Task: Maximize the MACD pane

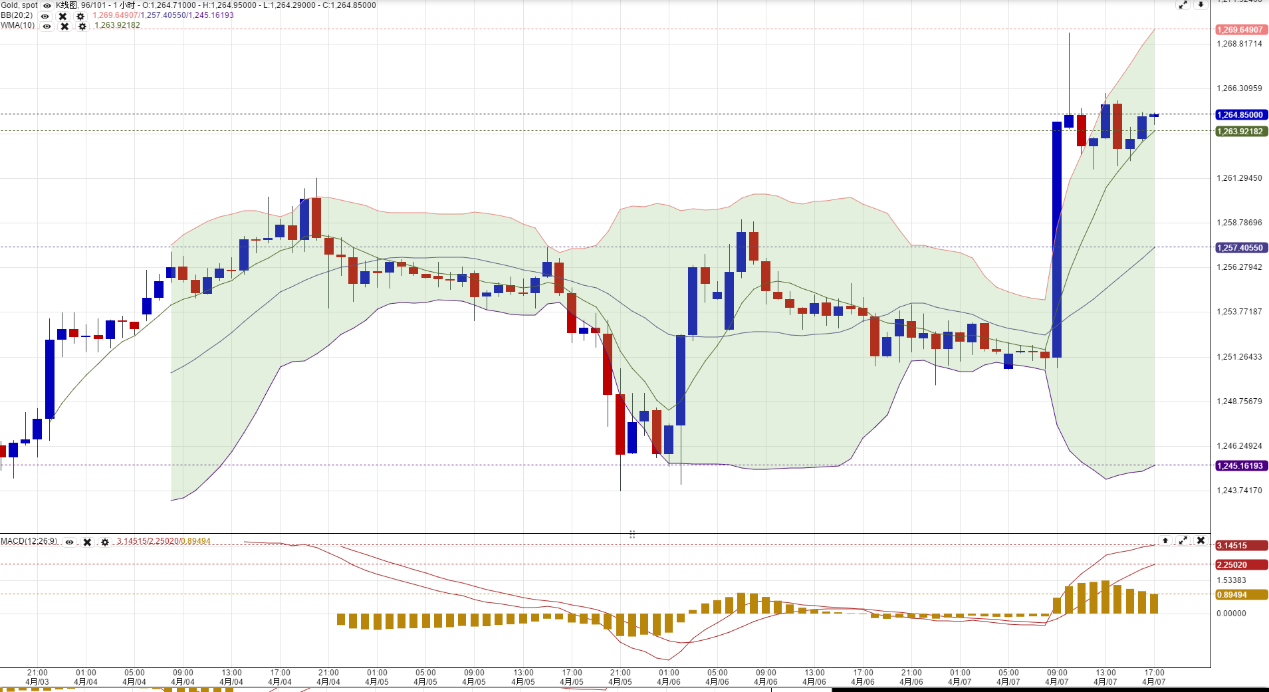Action: (1183, 540)
